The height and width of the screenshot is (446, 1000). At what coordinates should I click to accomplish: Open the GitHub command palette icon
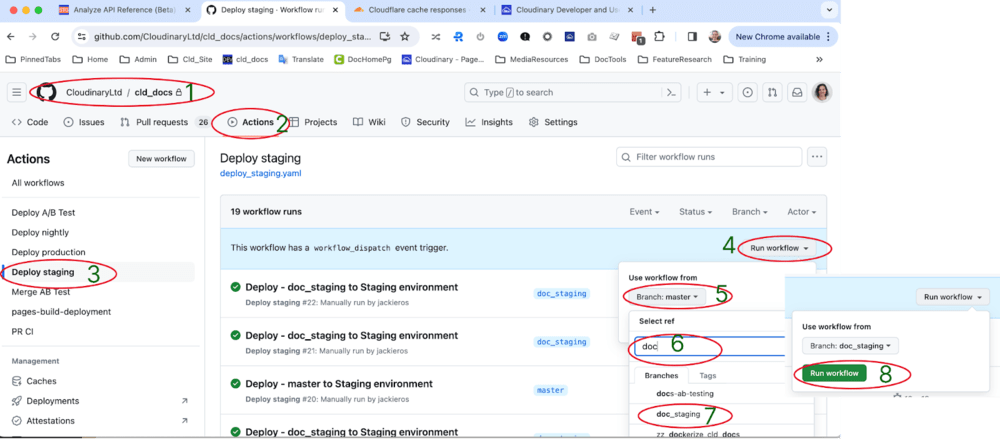[x=671, y=93]
